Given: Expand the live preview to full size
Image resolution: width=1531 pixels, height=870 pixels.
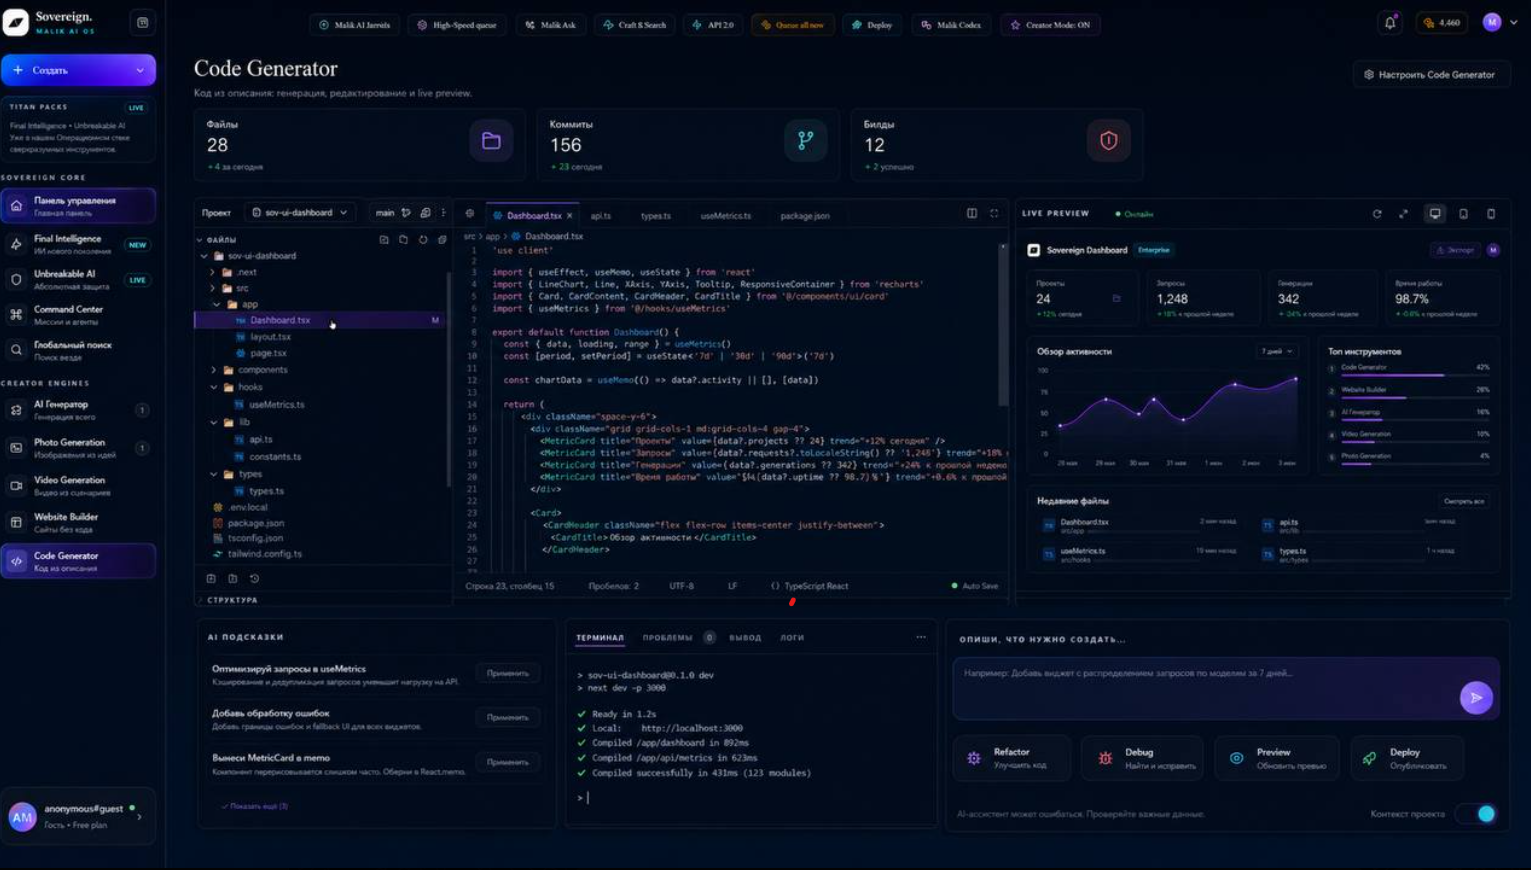Looking at the screenshot, I should tap(1403, 214).
